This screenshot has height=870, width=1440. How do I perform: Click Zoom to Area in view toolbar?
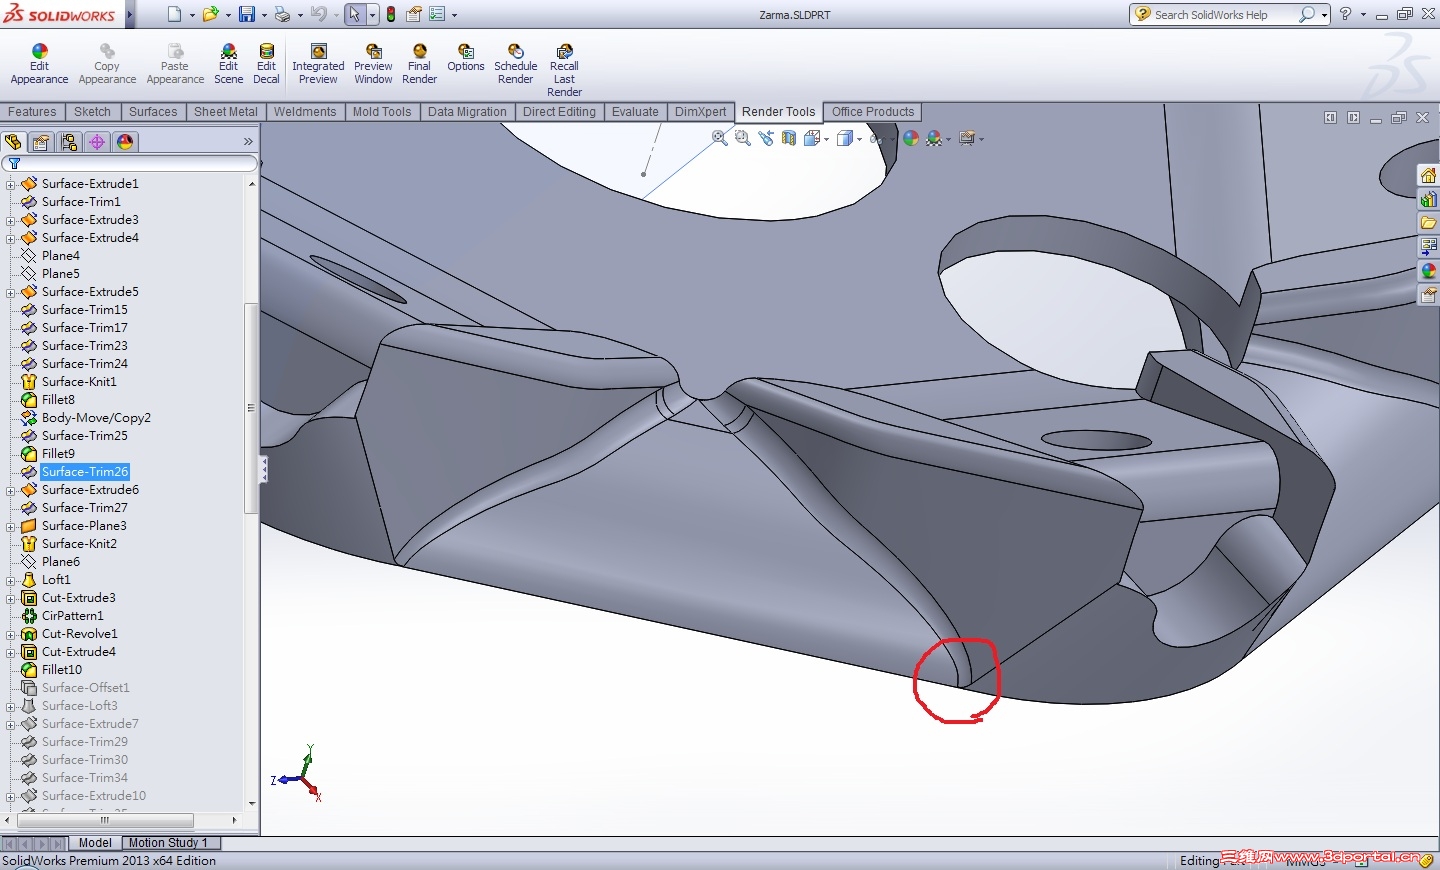pyautogui.click(x=743, y=138)
